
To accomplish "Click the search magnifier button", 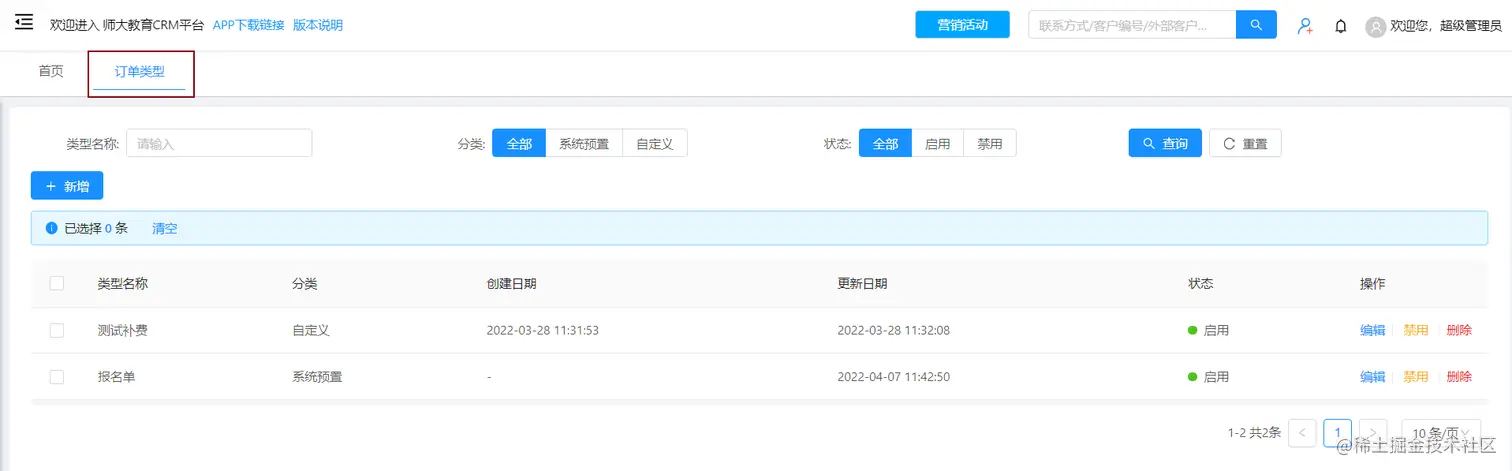I will tap(1256, 25).
